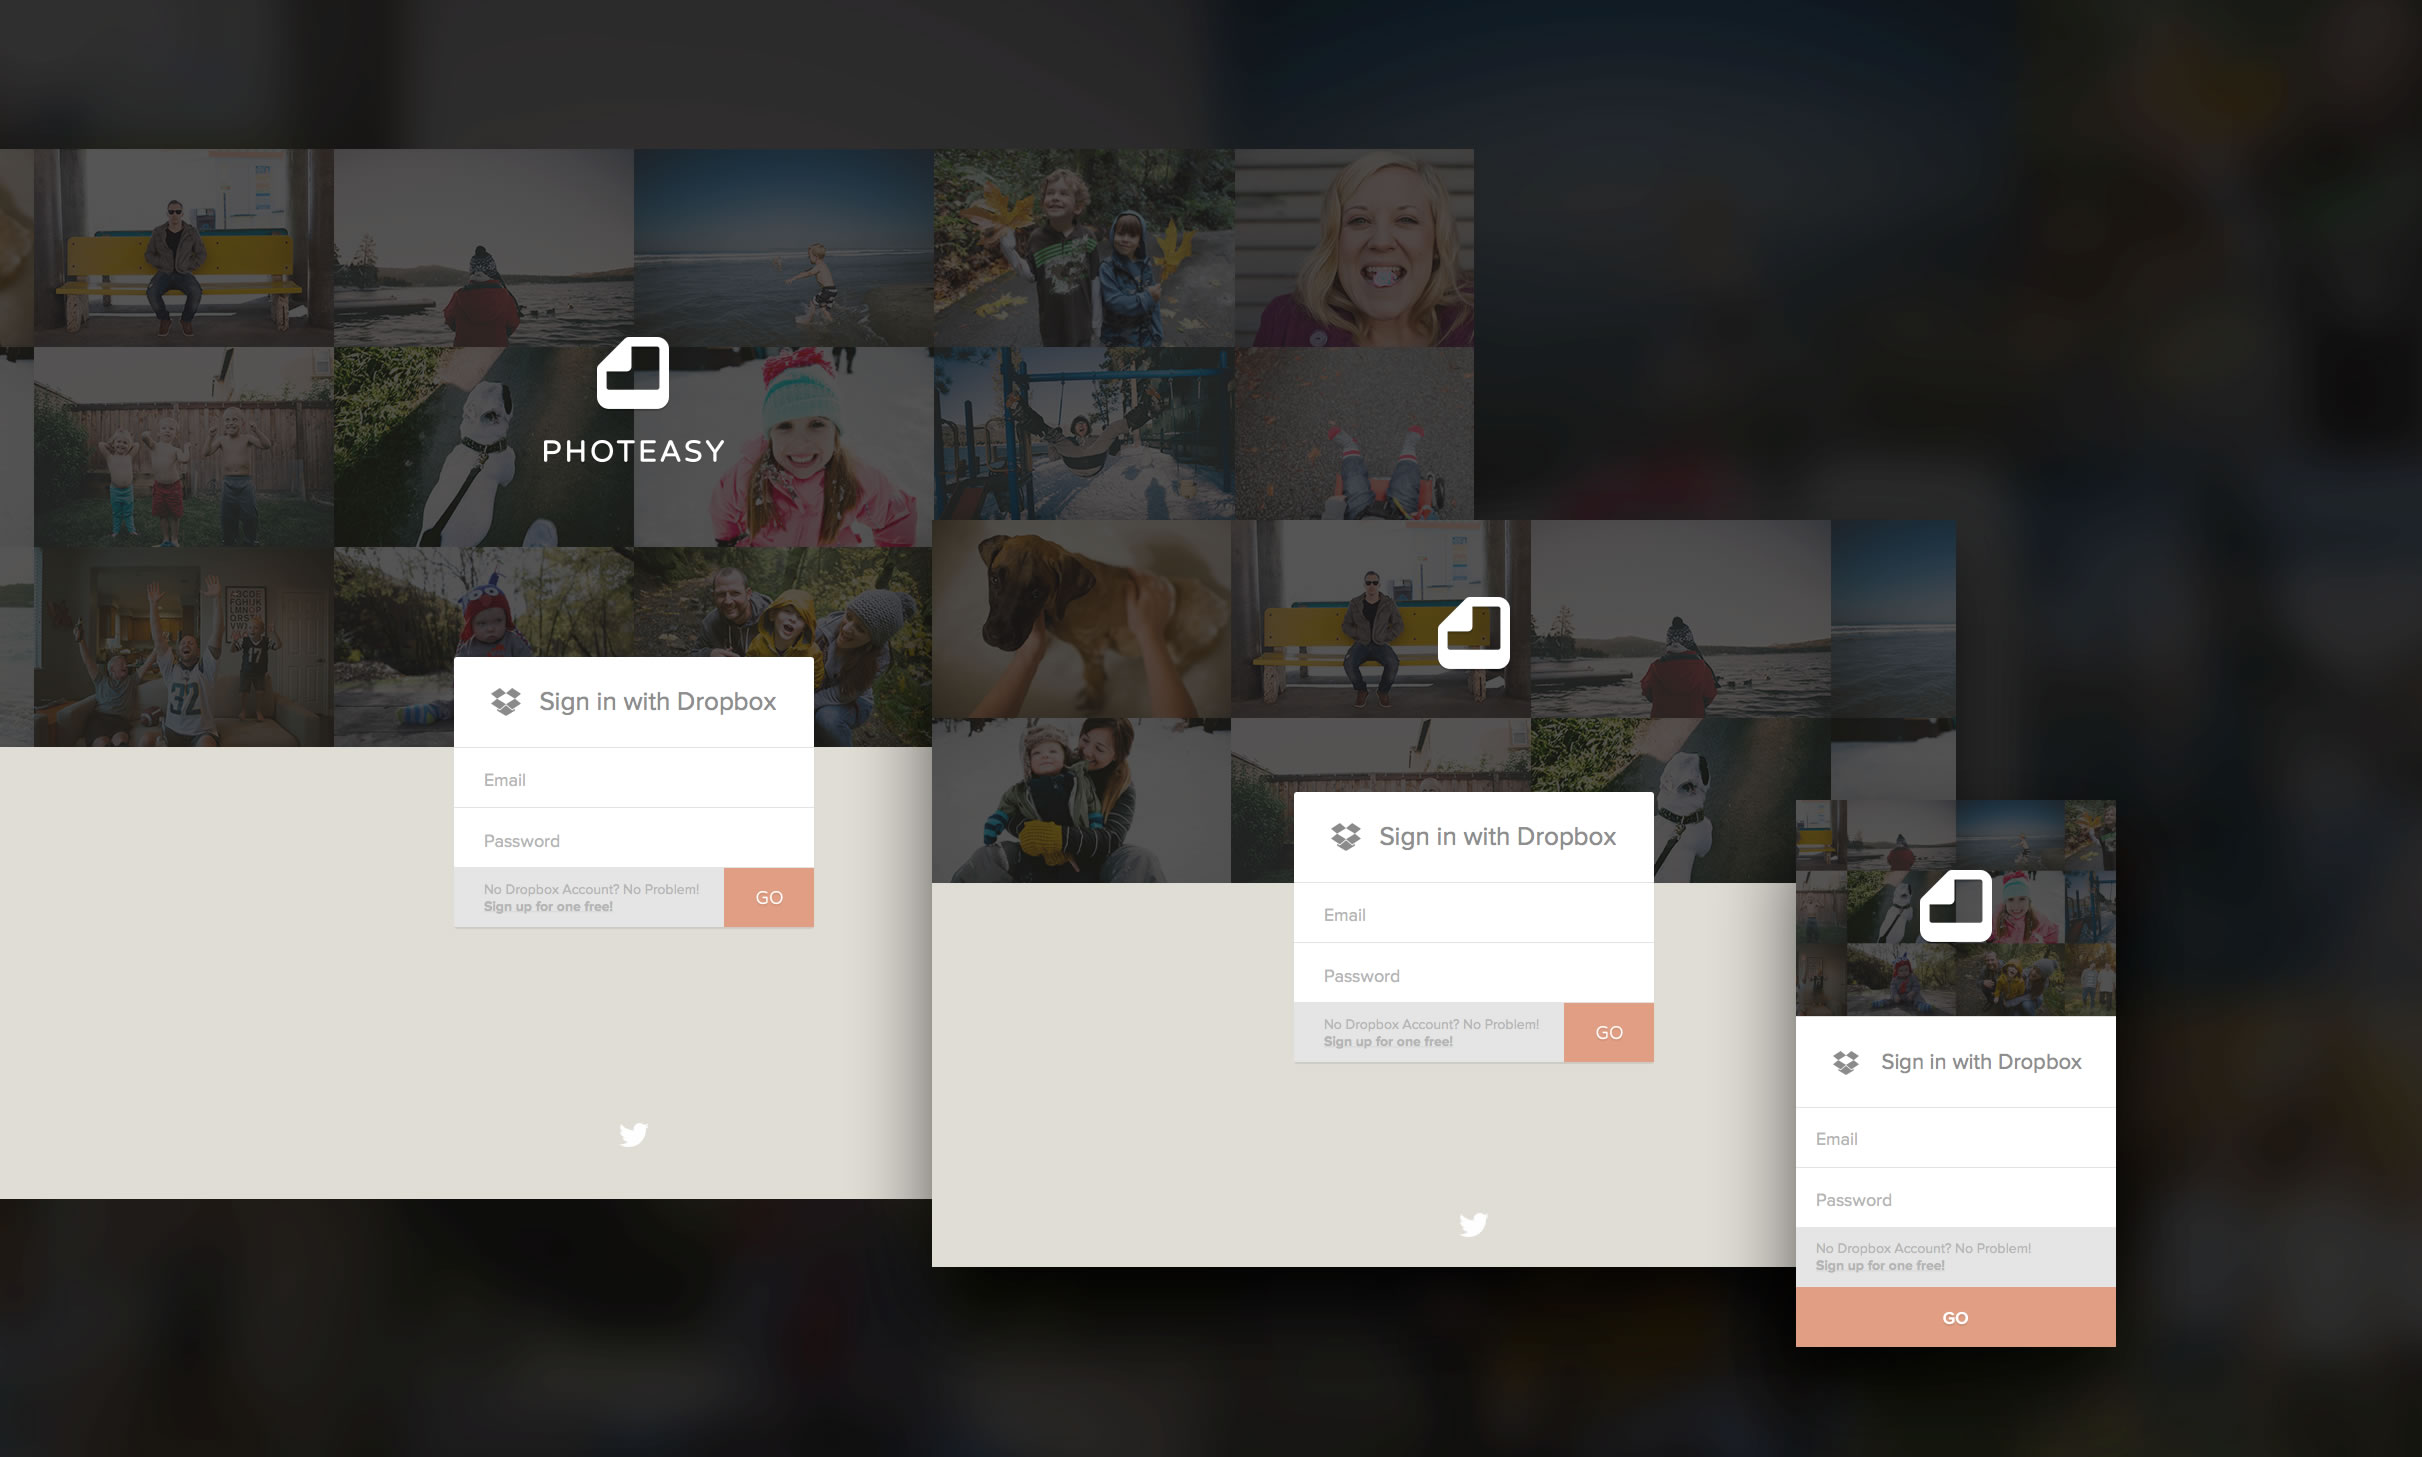
Task: Focus the Email field in tablet mockup
Action: point(1474,913)
